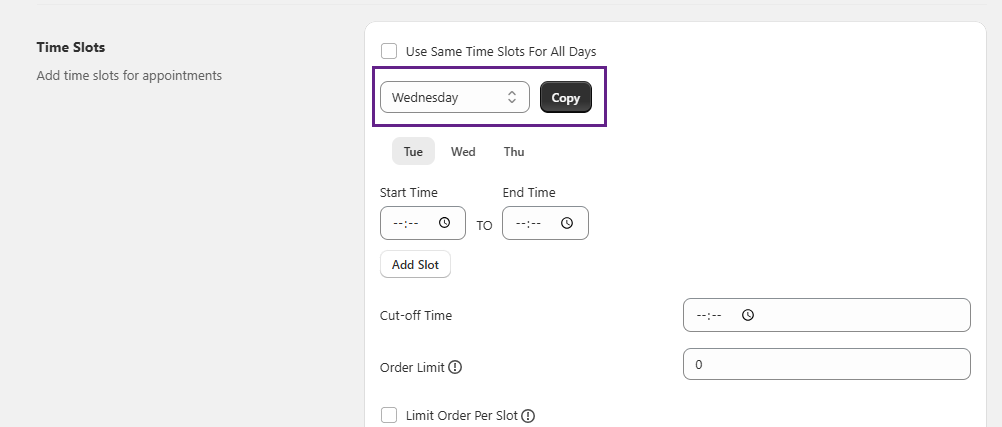Viewport: 1002px width, 427px height.
Task: Click the Order Limit number field
Action: point(826,364)
